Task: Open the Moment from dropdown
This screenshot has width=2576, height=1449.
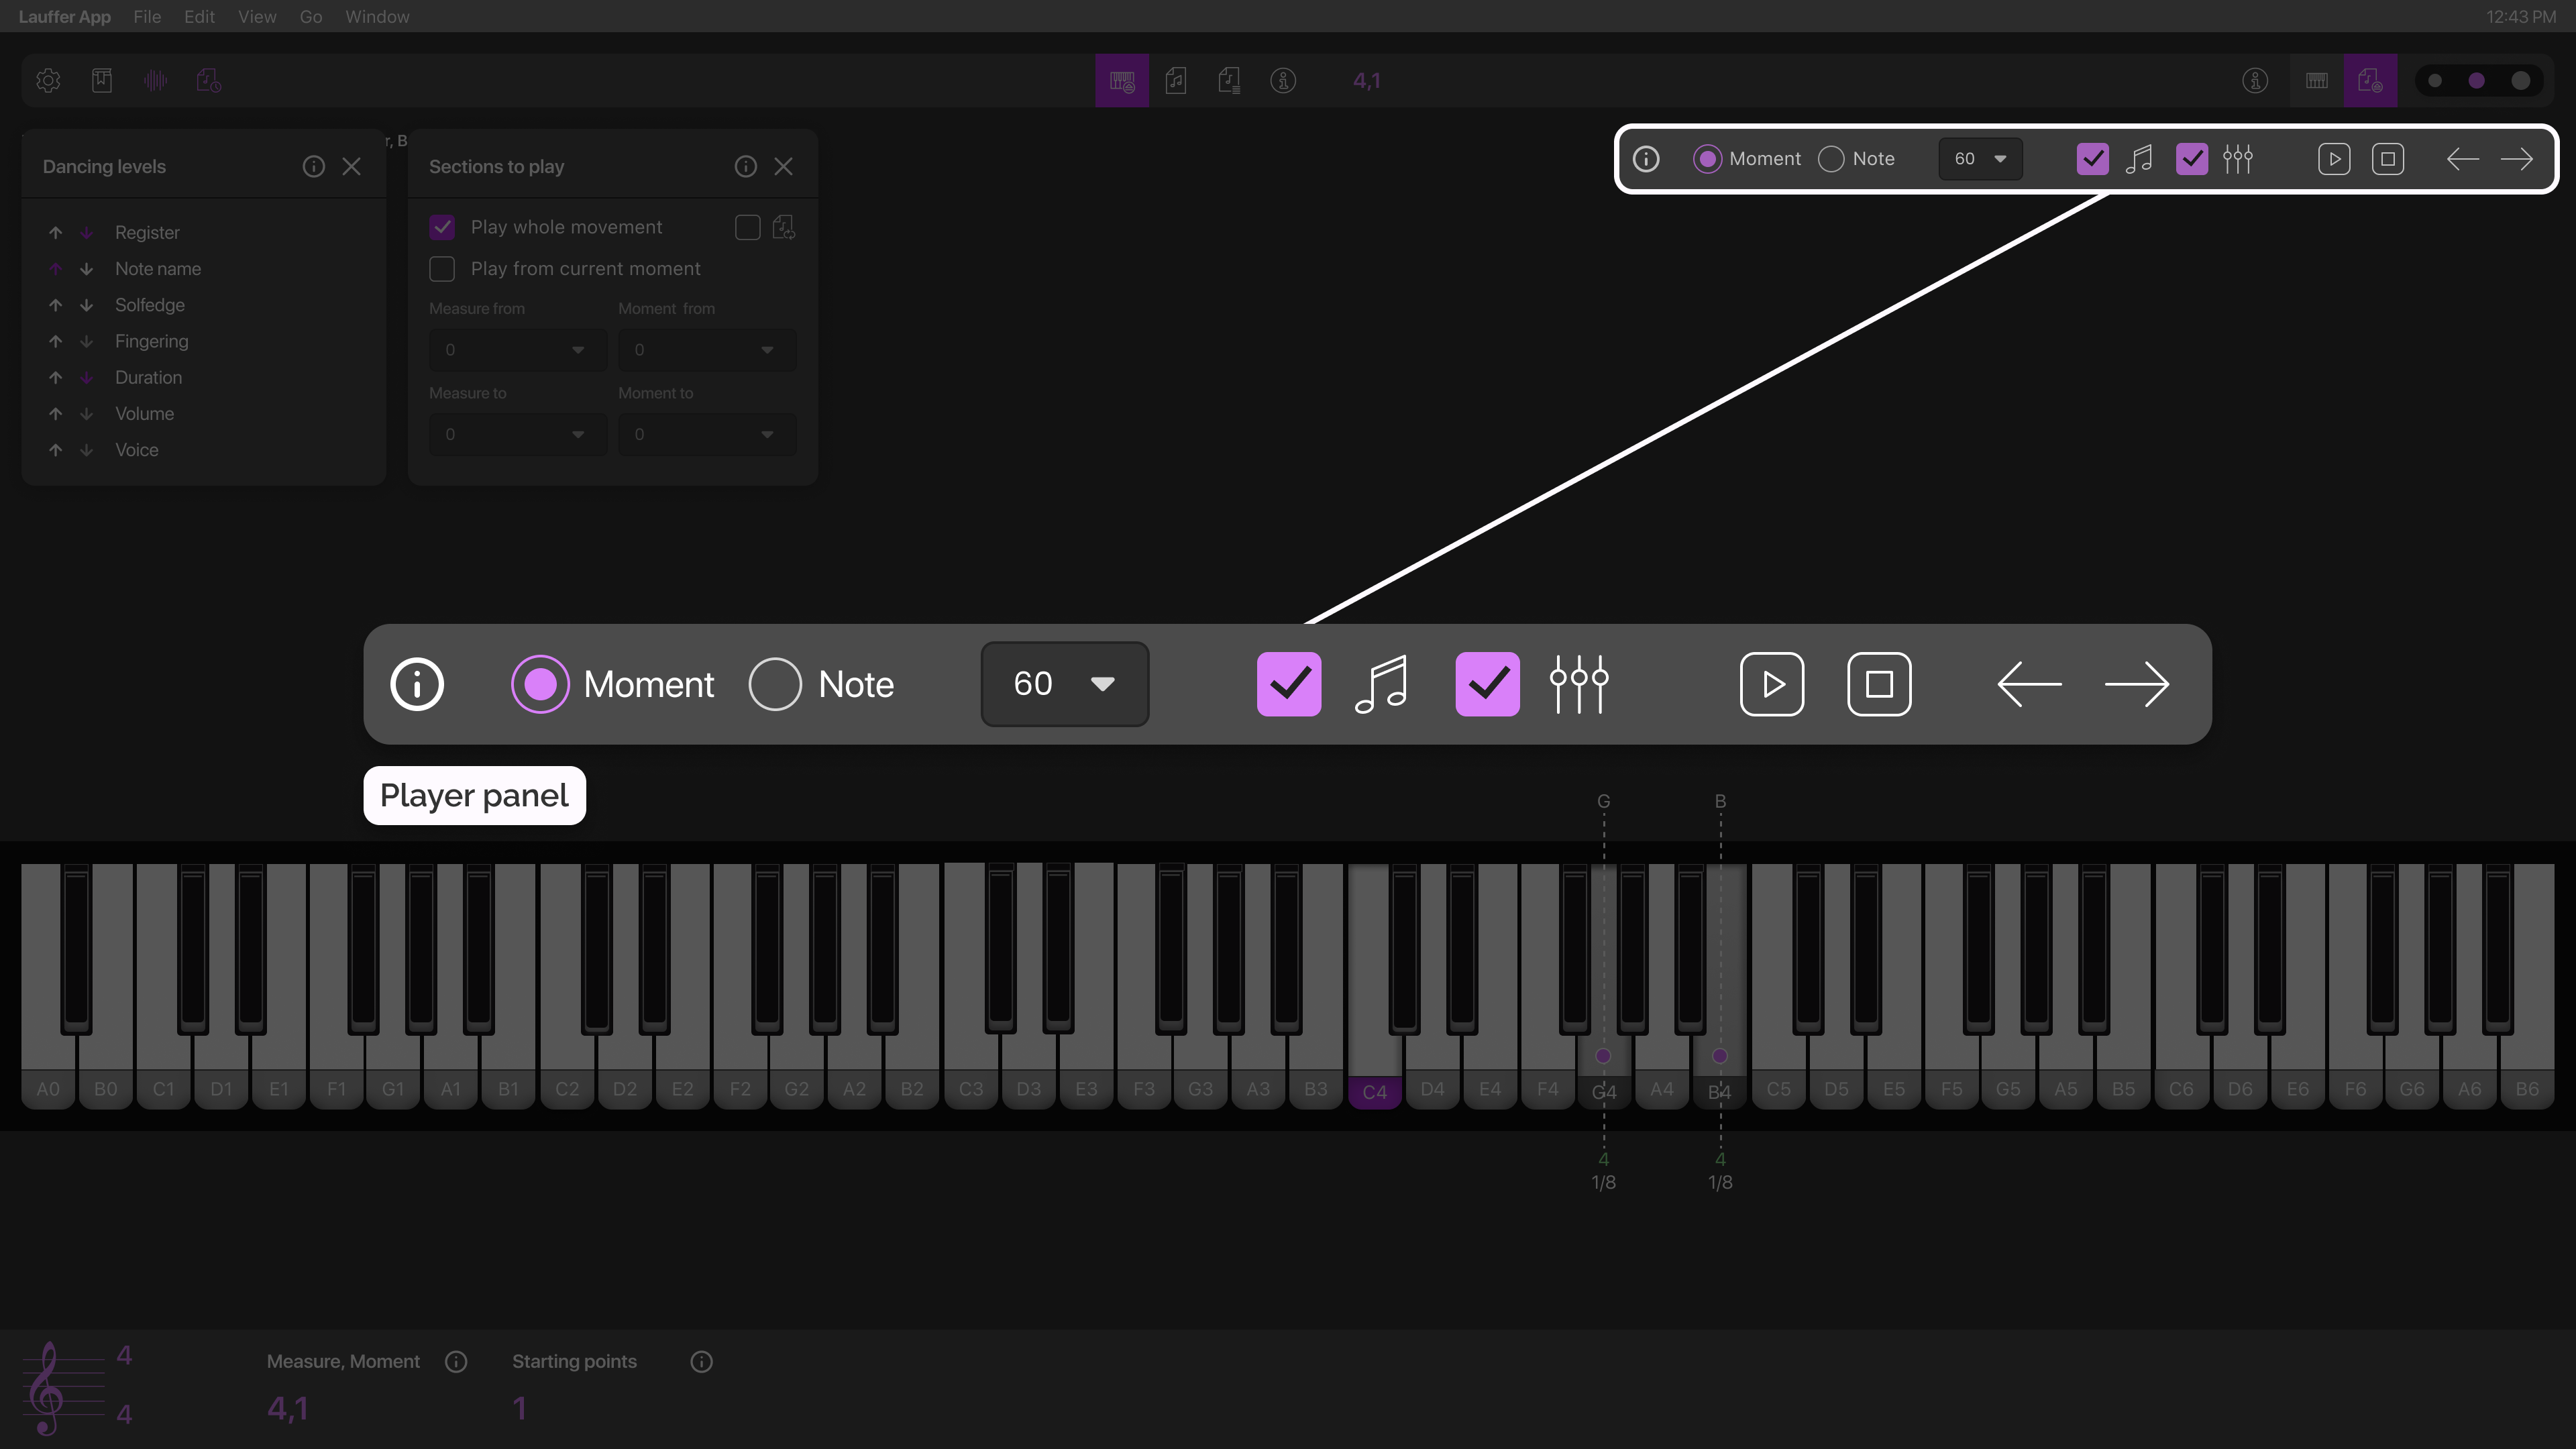Action: (x=707, y=350)
